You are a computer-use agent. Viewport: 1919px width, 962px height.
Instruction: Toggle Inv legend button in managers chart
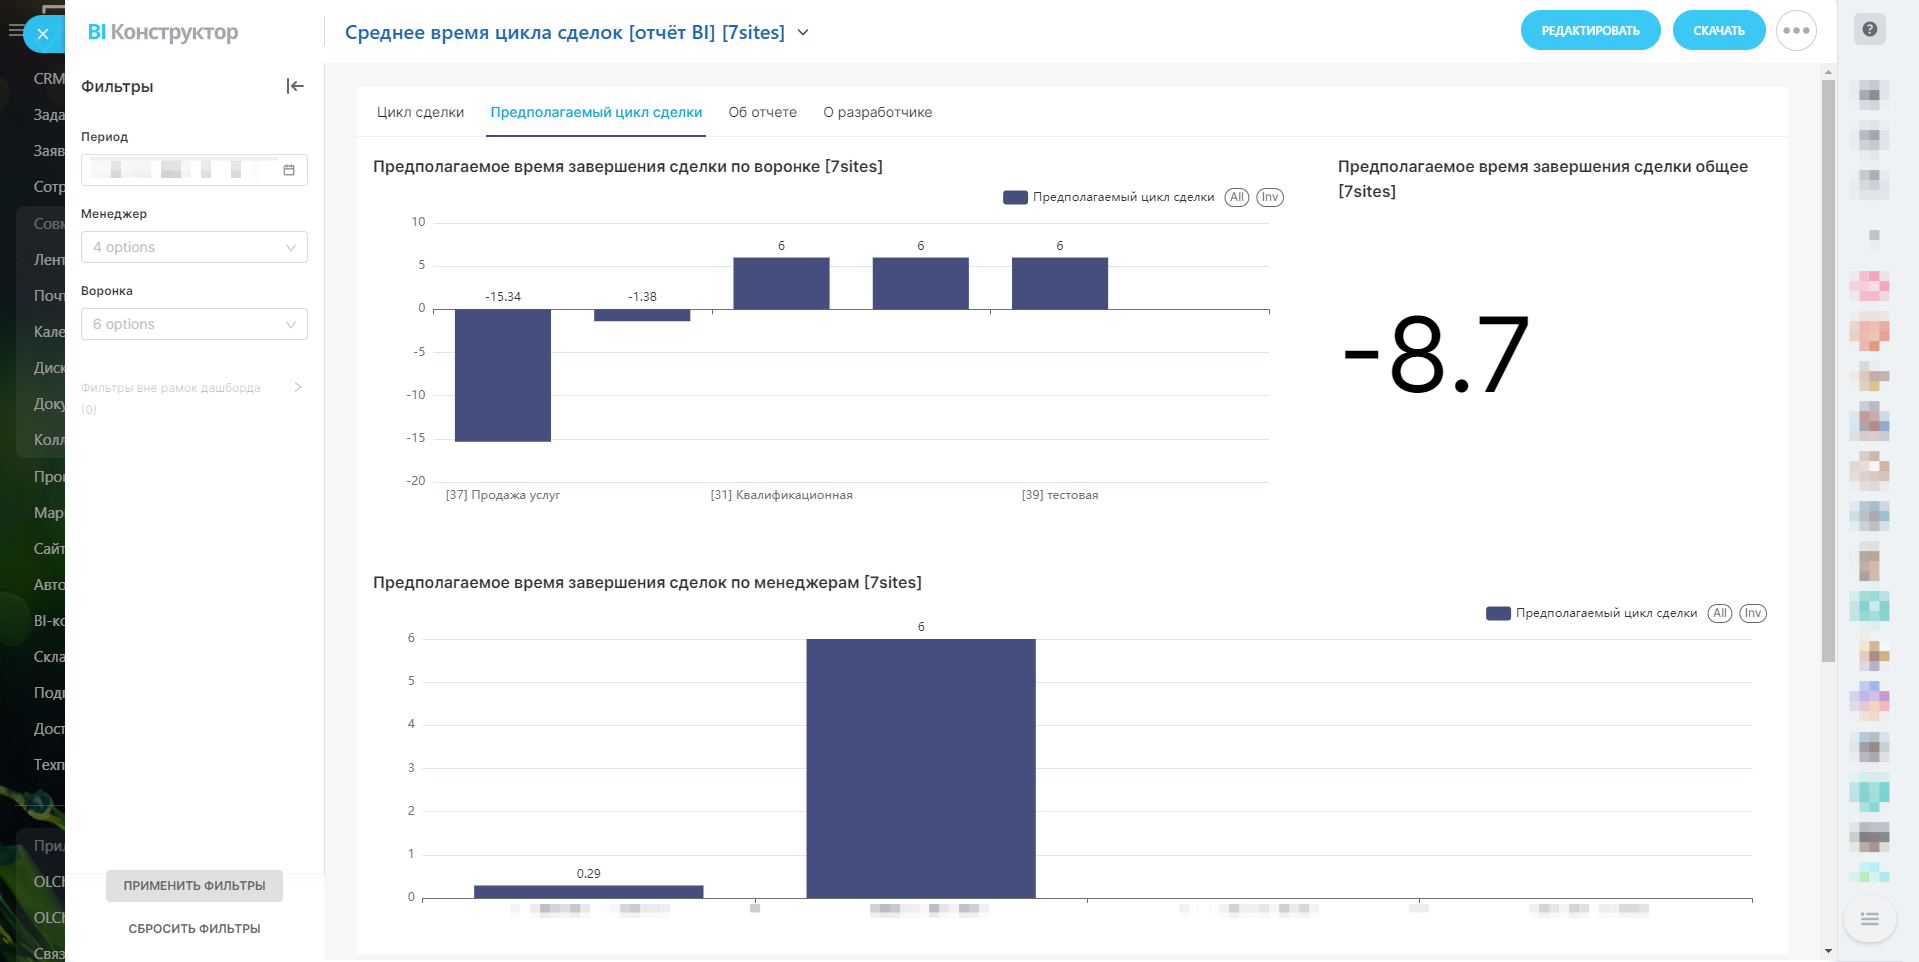pyautogui.click(x=1753, y=613)
